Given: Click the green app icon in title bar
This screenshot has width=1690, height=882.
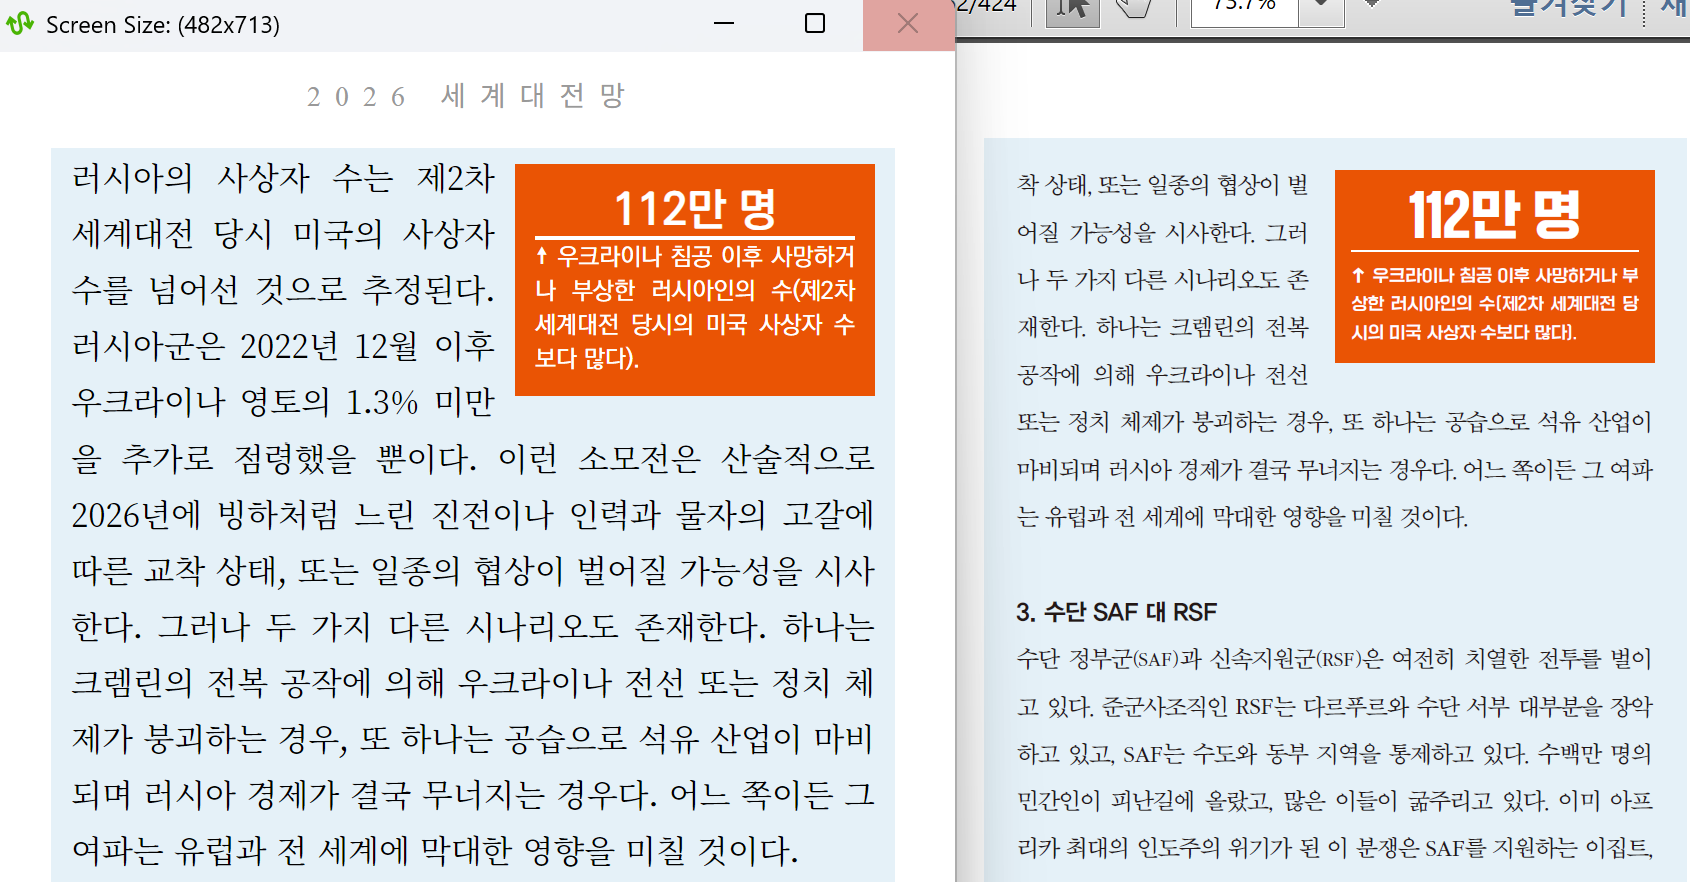Looking at the screenshot, I should (x=20, y=24).
